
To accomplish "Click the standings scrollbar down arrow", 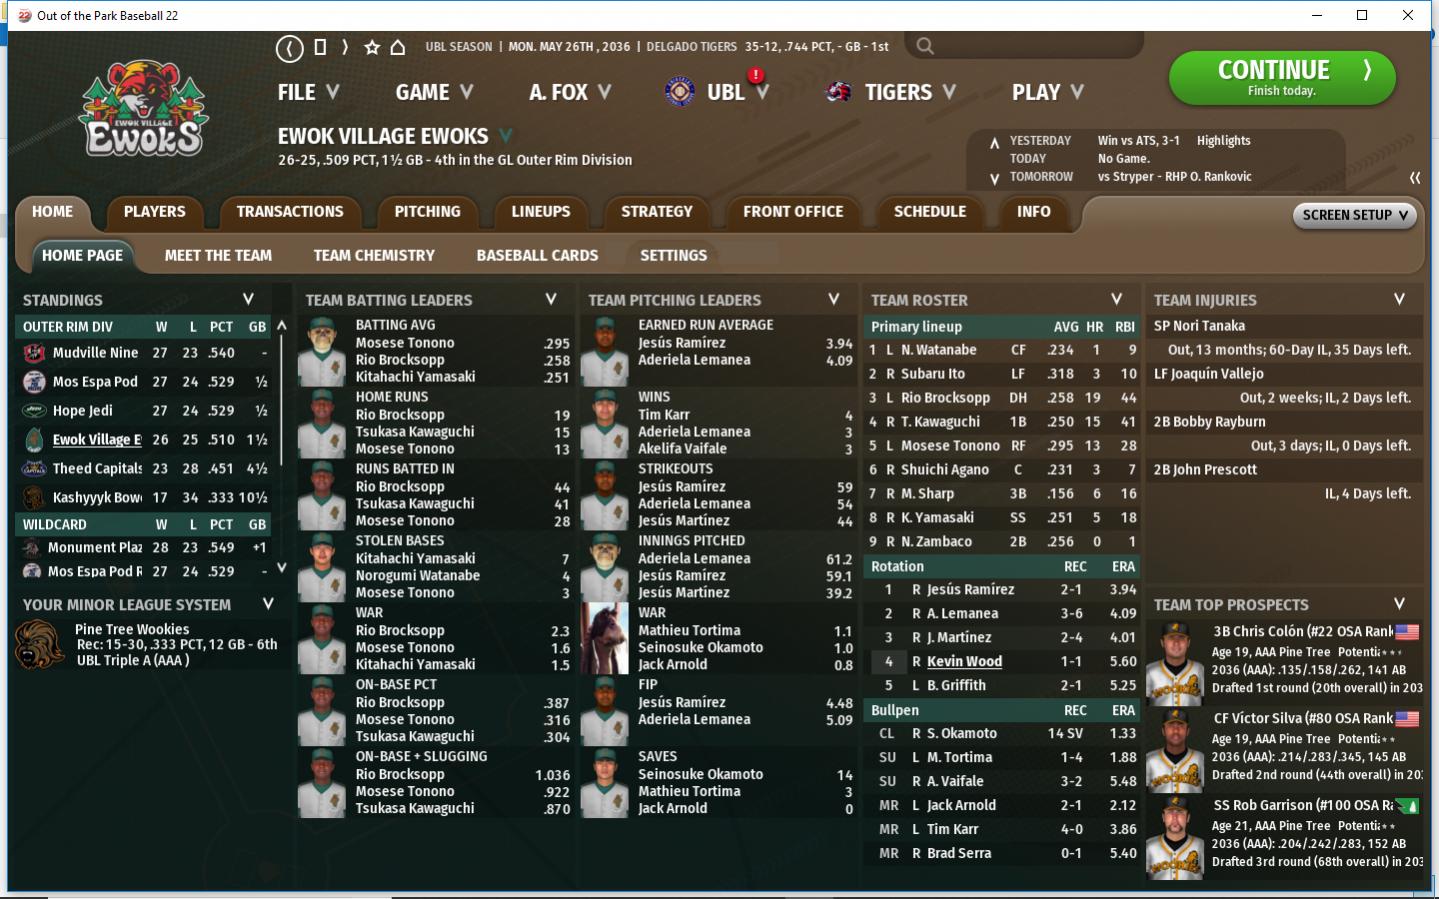I will pos(282,568).
